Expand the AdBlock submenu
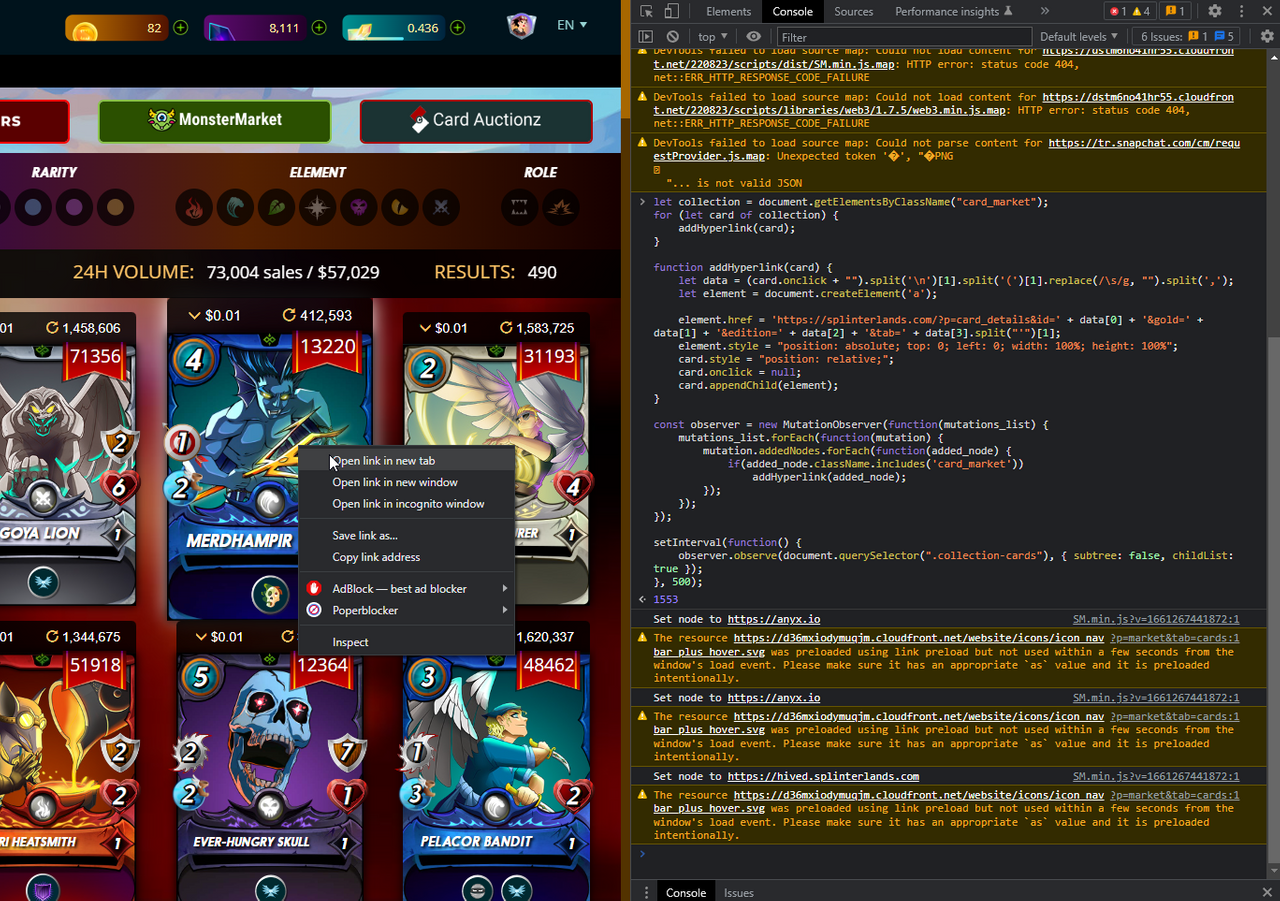The width and height of the screenshot is (1280, 901). (x=407, y=589)
